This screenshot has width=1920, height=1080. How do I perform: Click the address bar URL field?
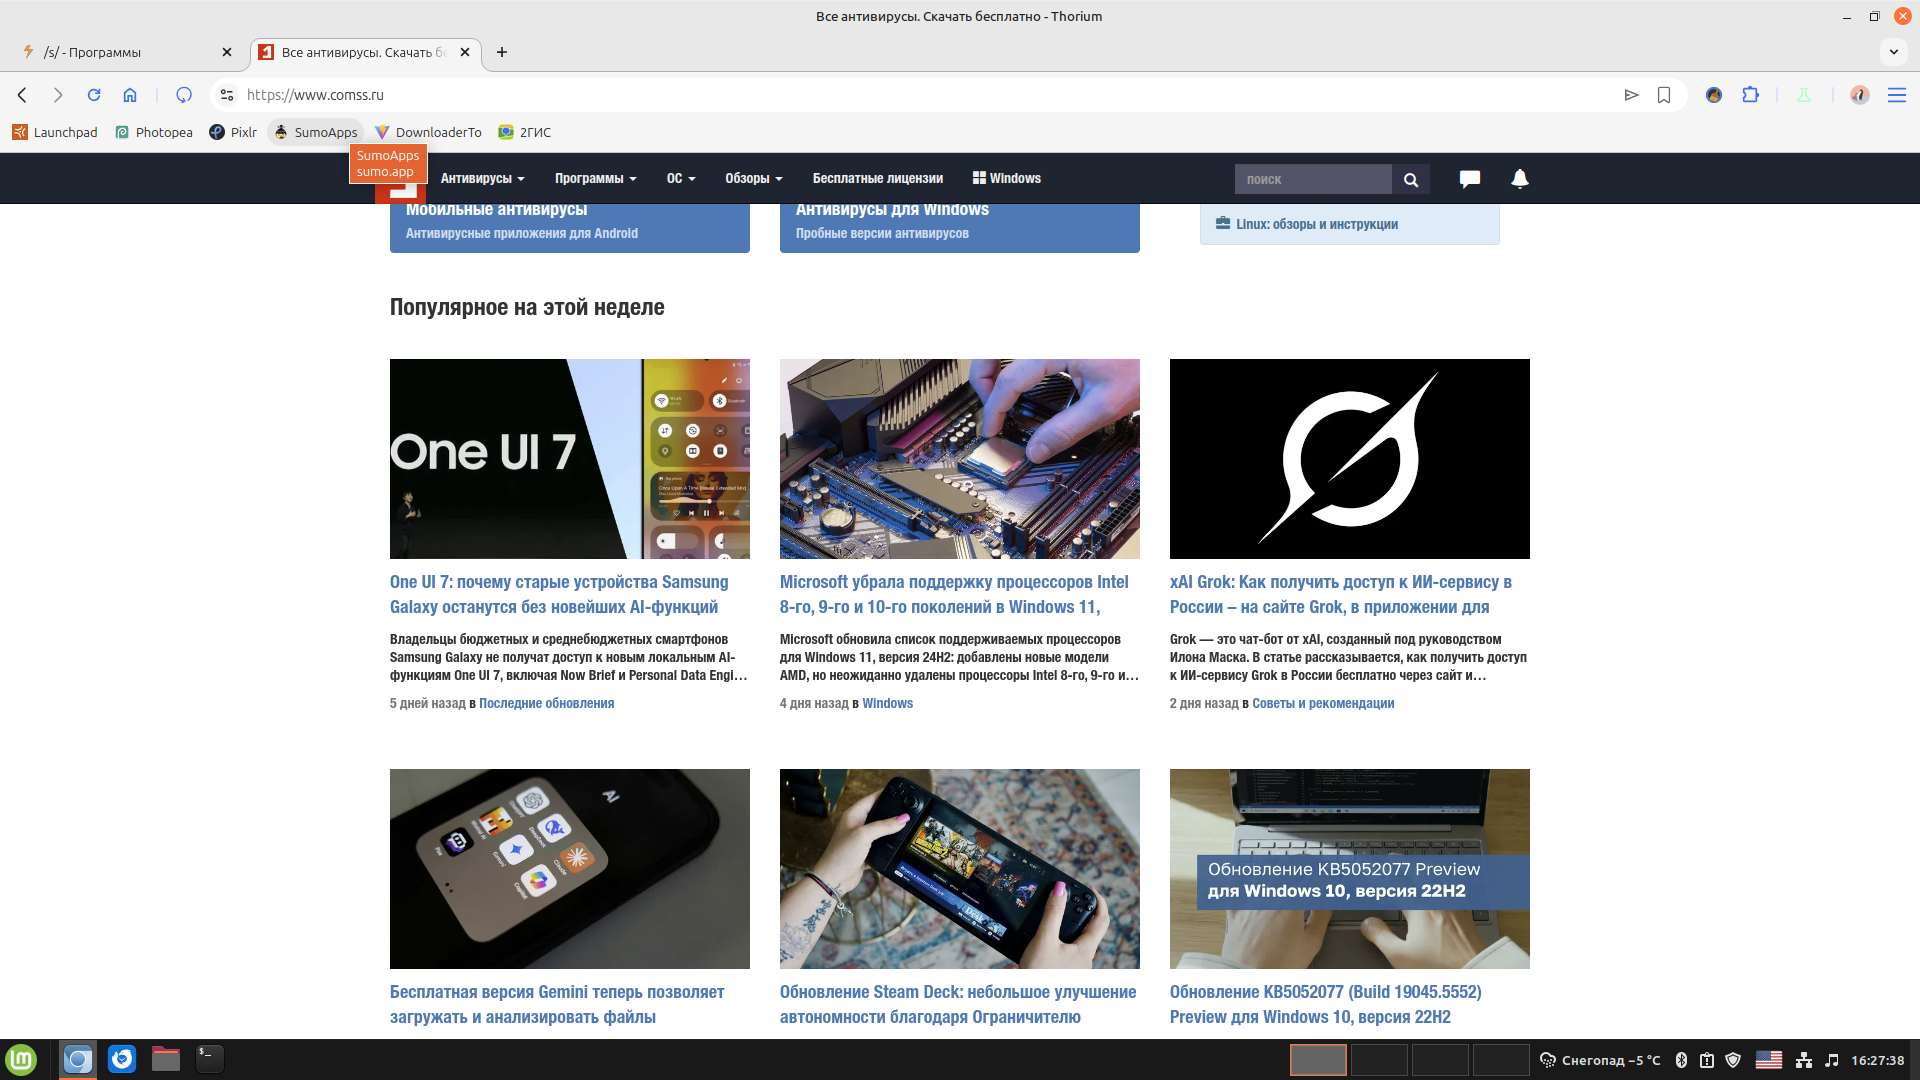[925, 95]
